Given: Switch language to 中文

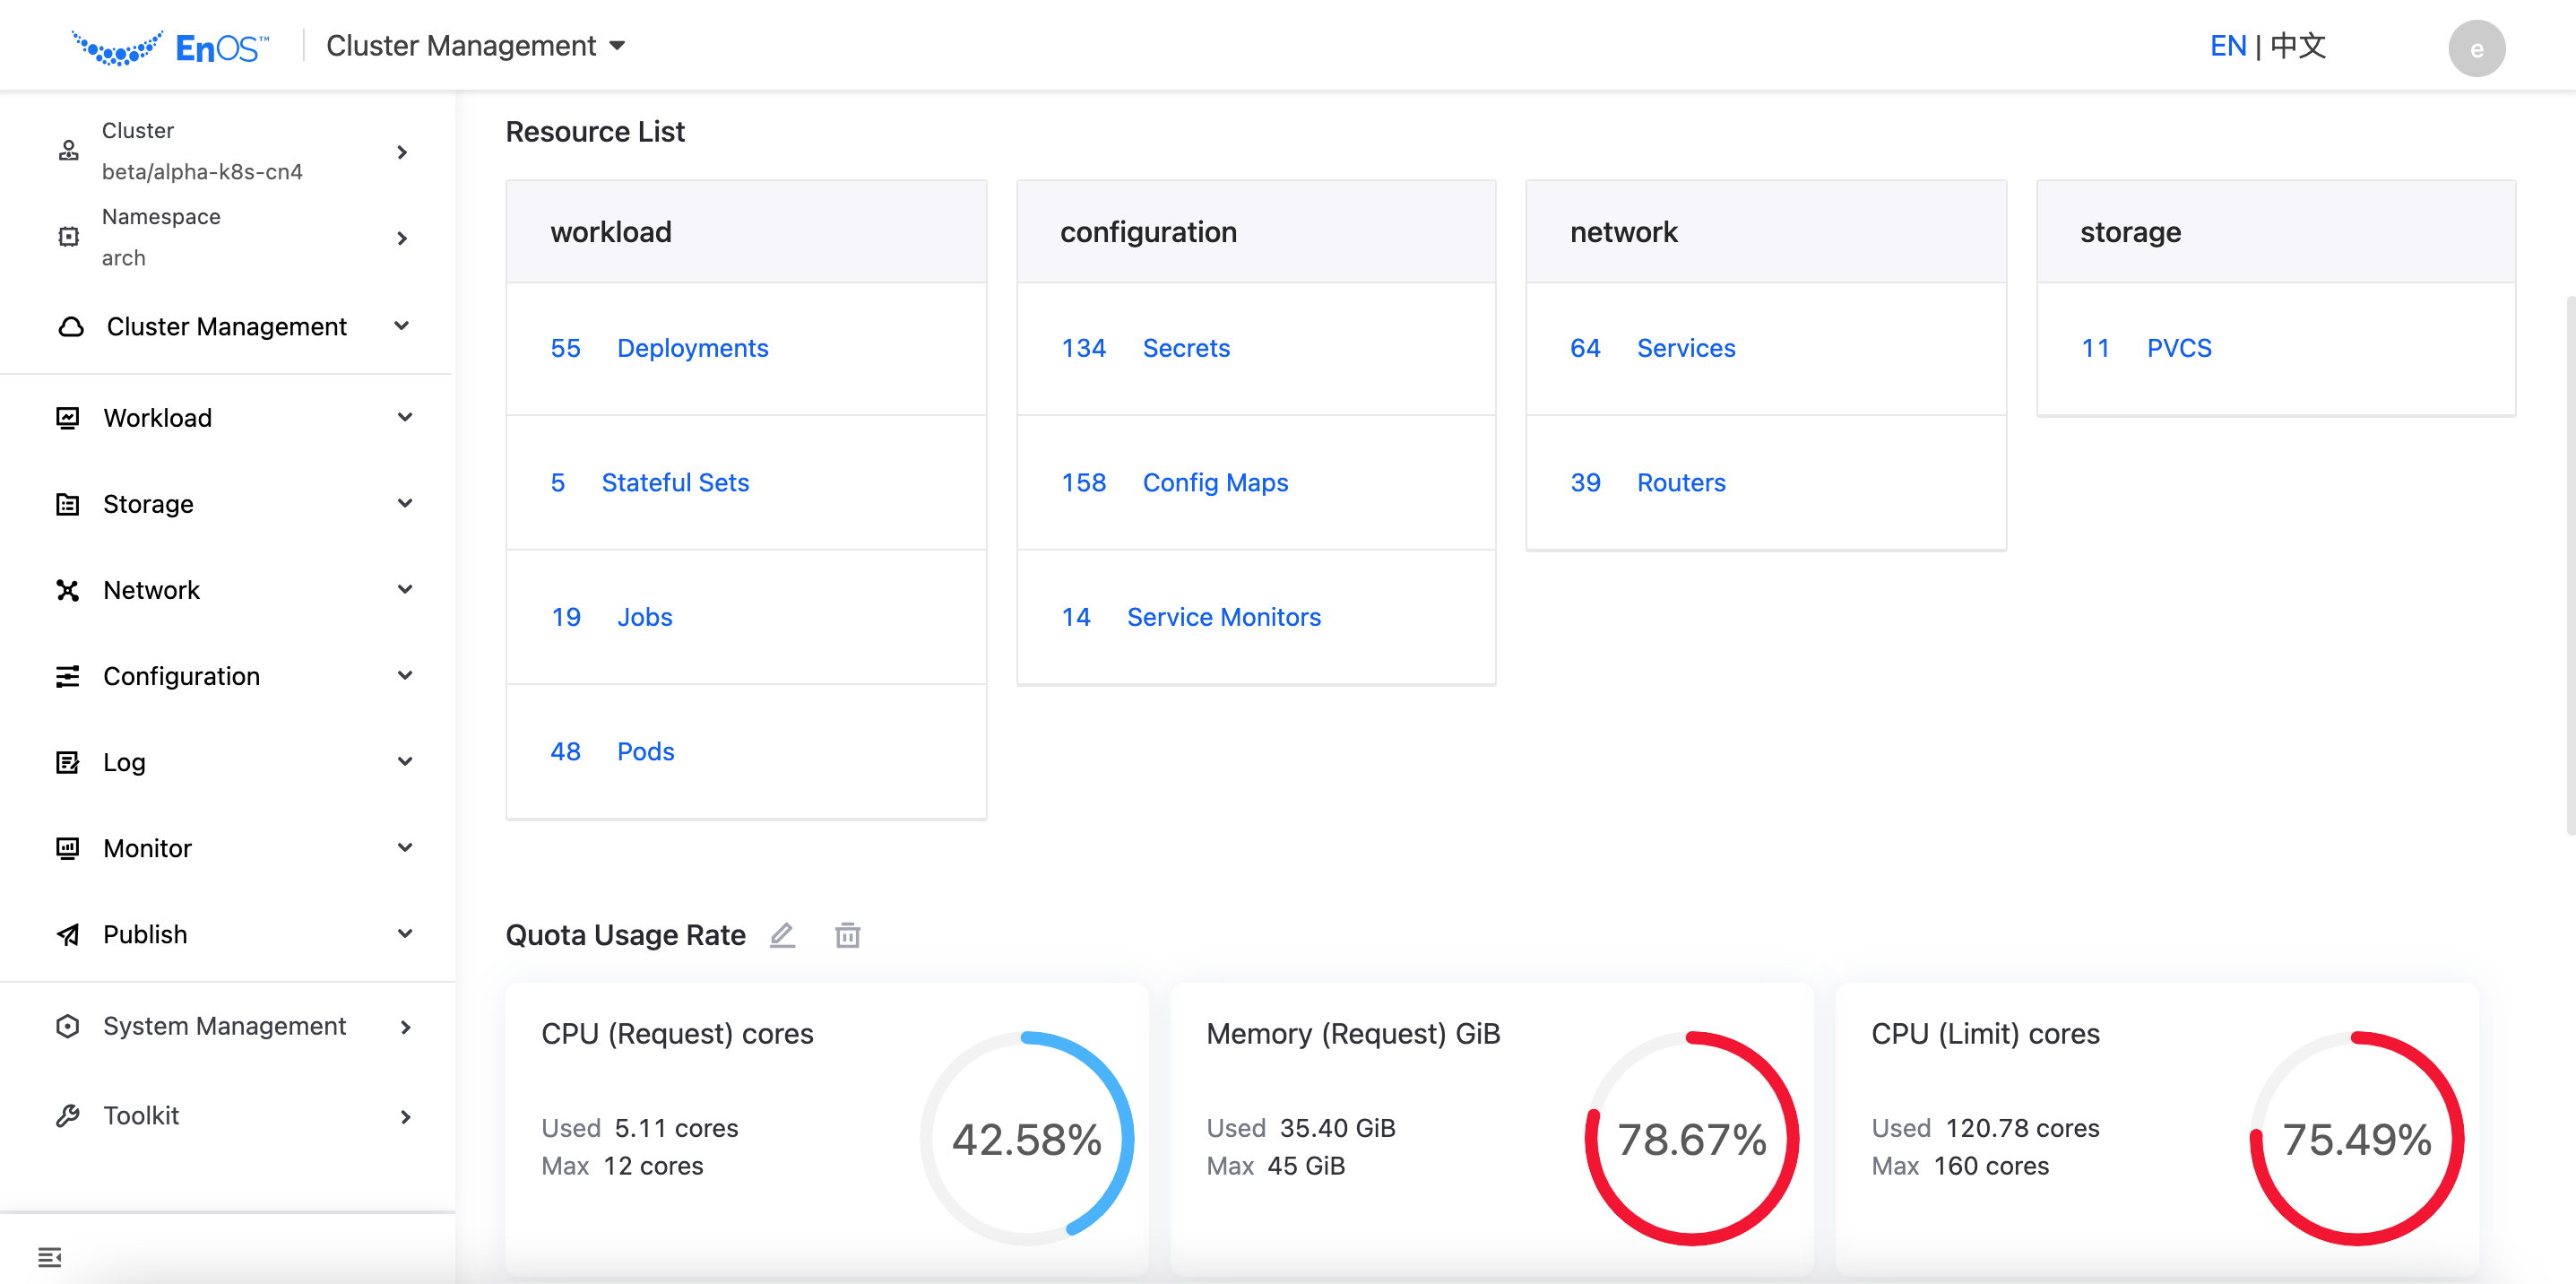Looking at the screenshot, I should click(x=2298, y=46).
